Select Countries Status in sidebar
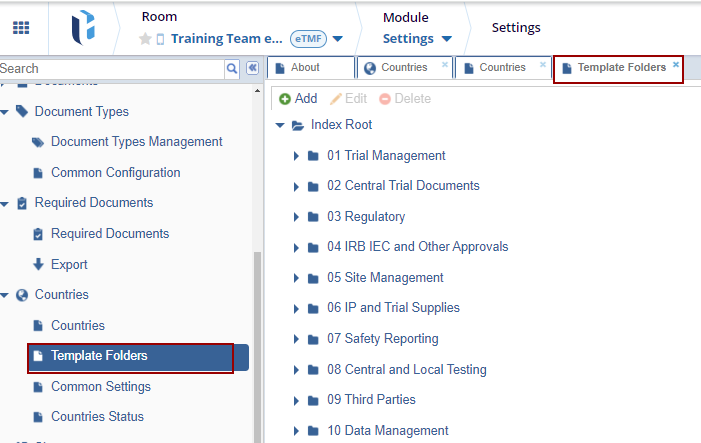The height and width of the screenshot is (443, 701). (97, 417)
